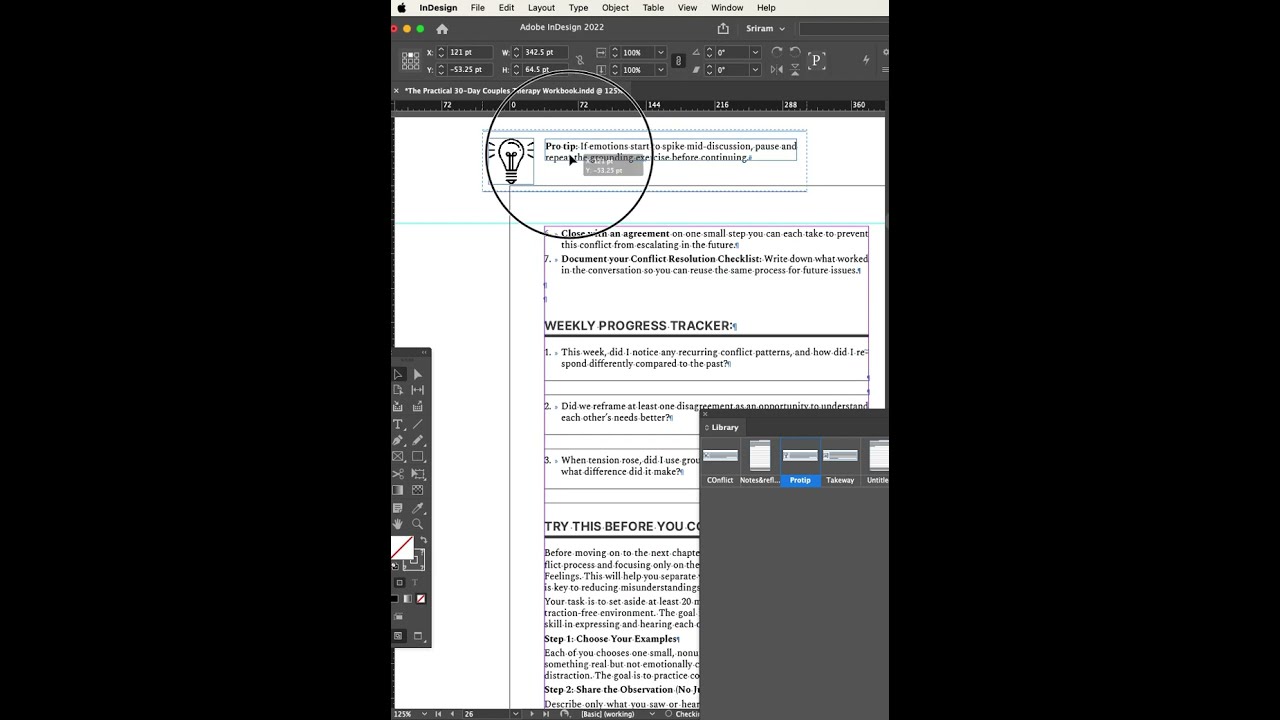Click the fill color swatch in toolbox
This screenshot has width=1280, height=720.
pos(401,548)
